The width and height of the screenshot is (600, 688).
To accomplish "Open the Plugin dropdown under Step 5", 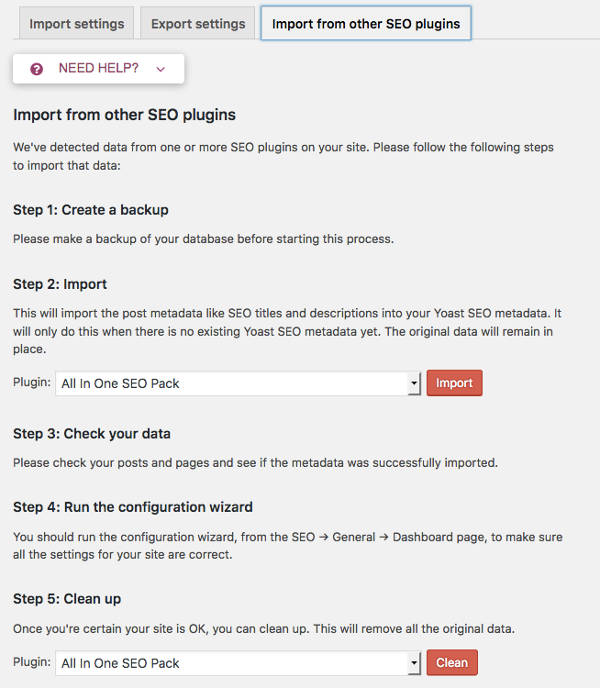I will 238,663.
